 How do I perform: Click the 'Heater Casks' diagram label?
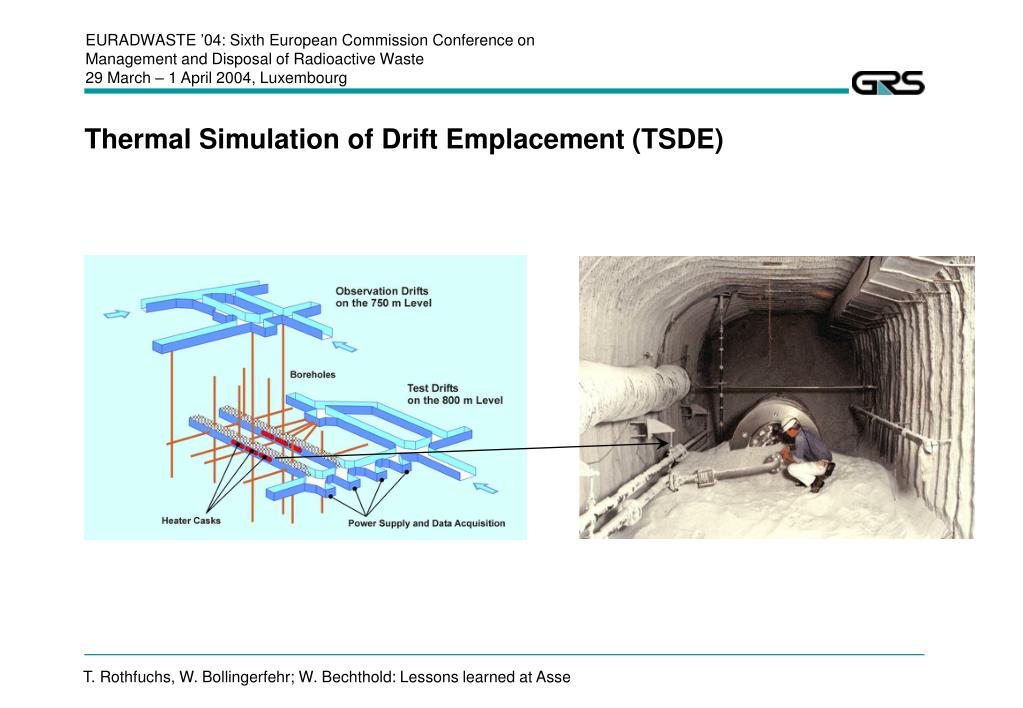(191, 521)
